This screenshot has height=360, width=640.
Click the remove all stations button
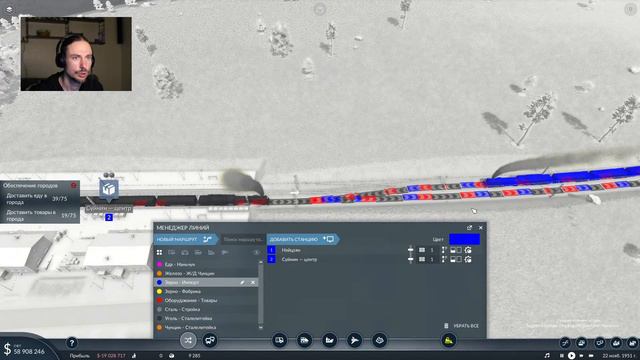(462, 326)
